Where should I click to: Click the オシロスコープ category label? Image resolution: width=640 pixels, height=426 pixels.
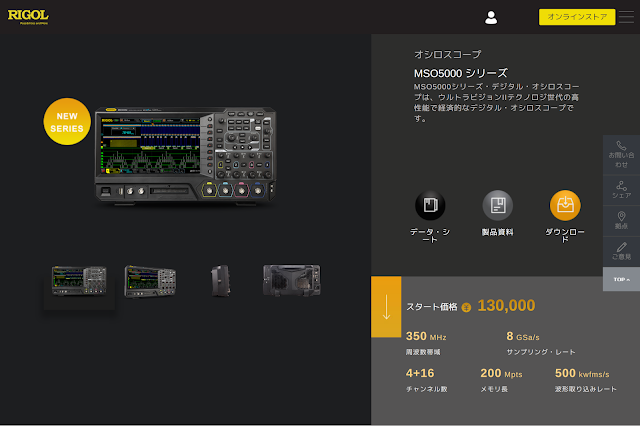pyautogui.click(x=448, y=54)
